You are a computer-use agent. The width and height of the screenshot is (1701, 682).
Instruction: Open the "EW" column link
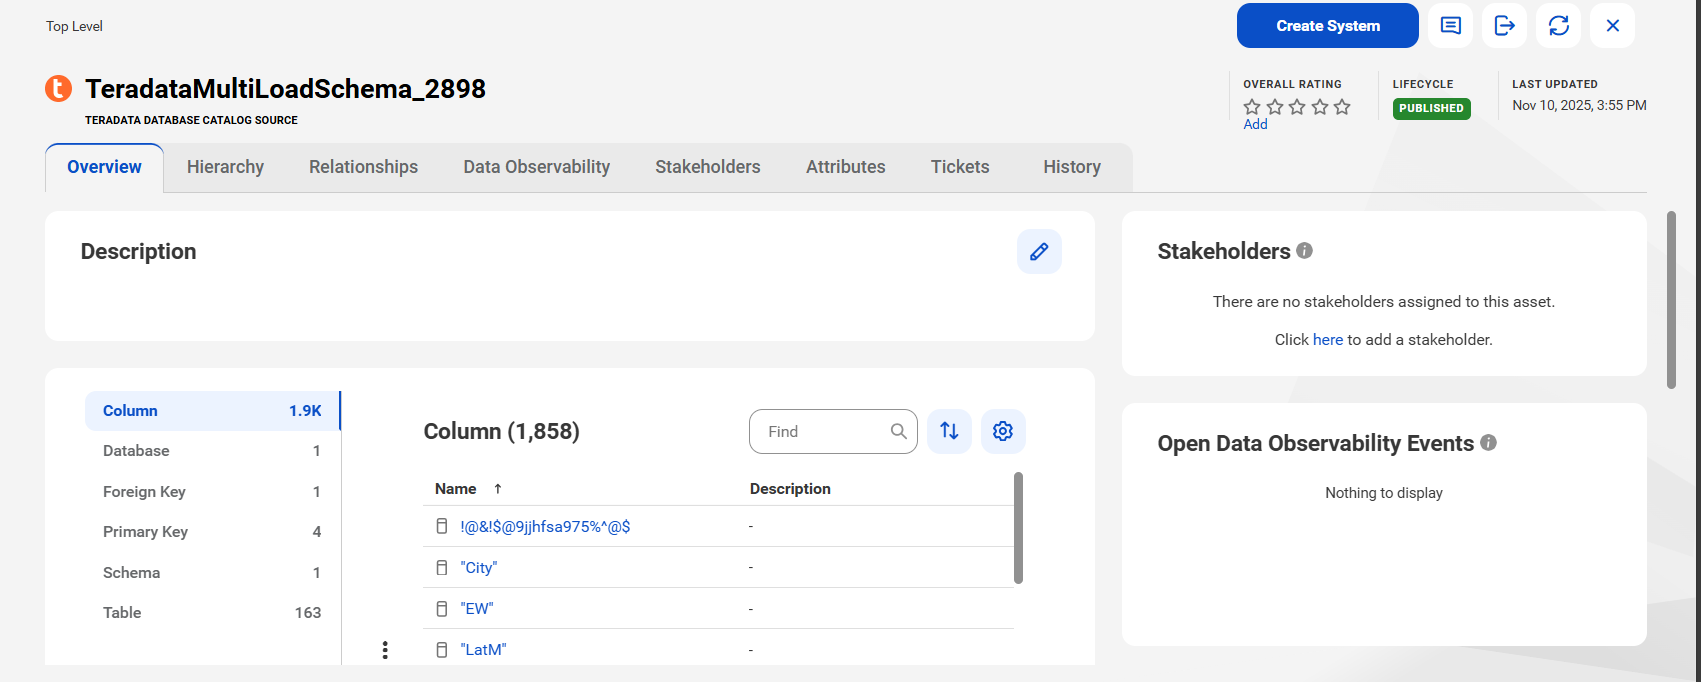tap(477, 609)
